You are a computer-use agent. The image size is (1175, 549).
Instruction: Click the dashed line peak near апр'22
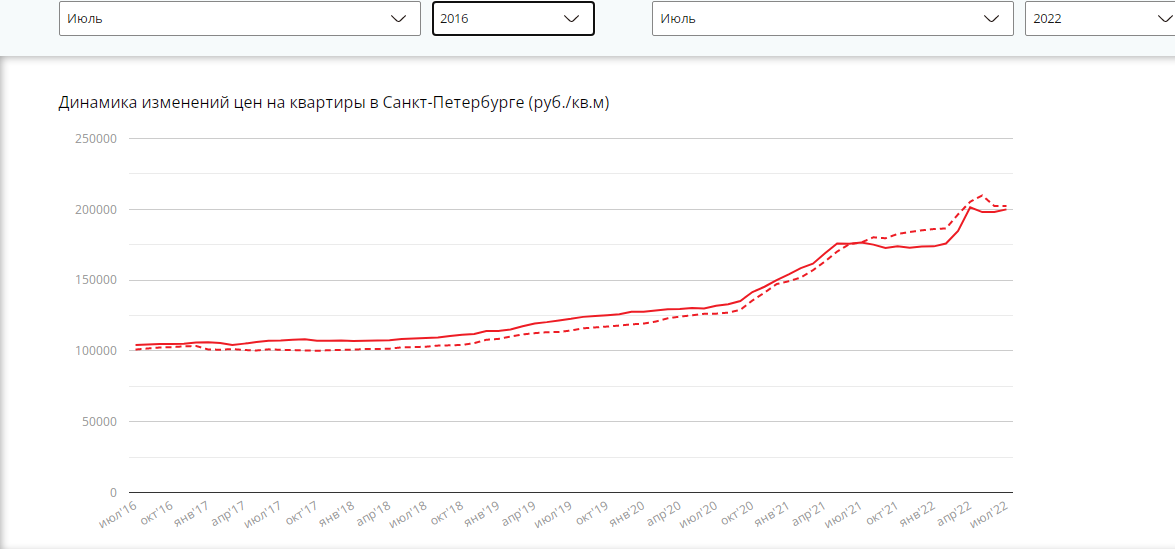click(982, 195)
